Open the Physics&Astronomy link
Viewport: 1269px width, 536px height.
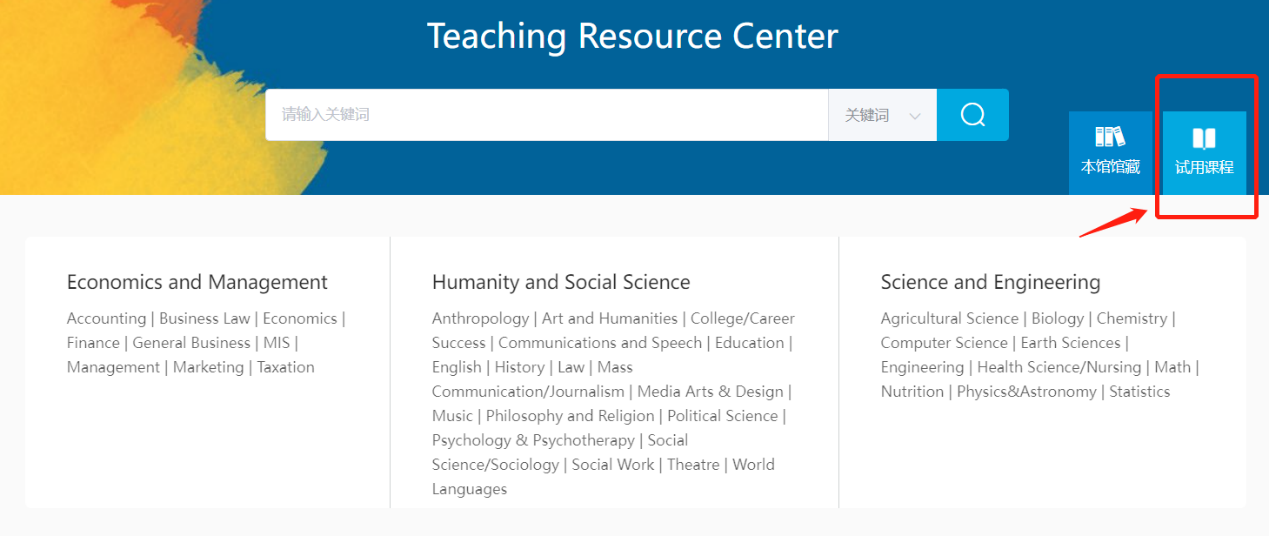point(1026,391)
